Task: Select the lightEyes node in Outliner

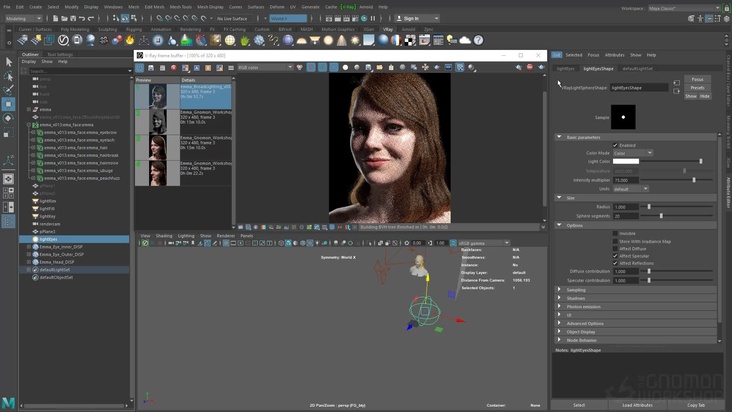Action: coord(49,239)
